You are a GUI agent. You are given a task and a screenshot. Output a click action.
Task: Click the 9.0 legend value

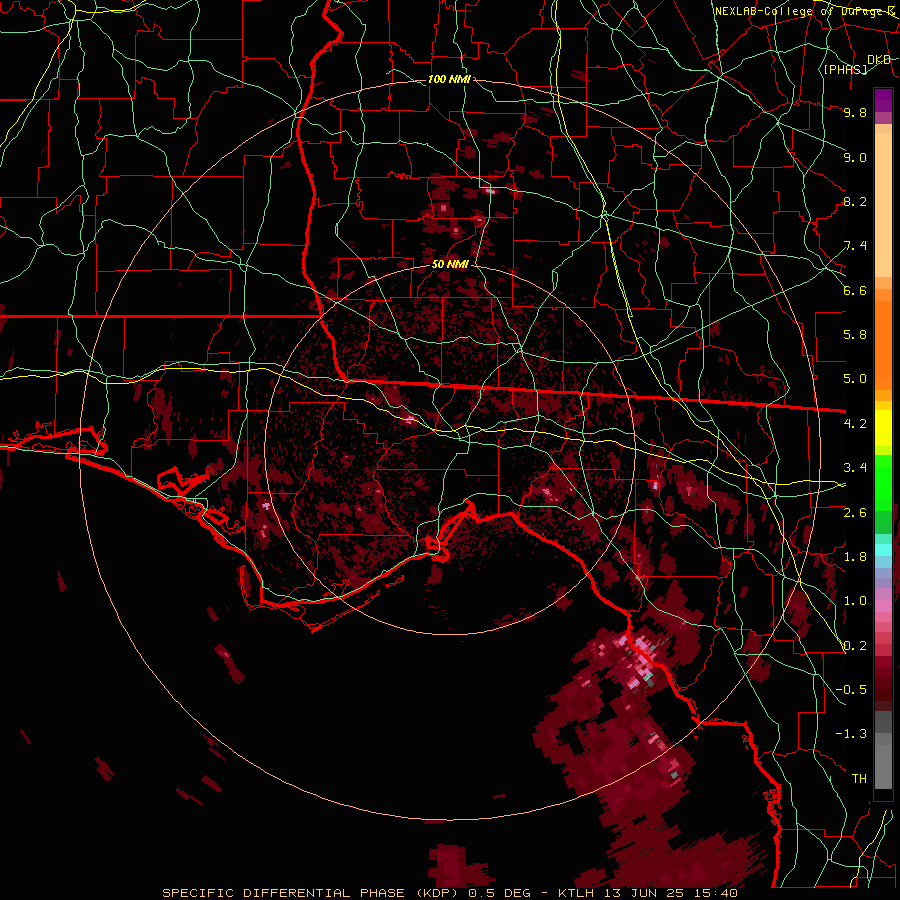point(855,157)
